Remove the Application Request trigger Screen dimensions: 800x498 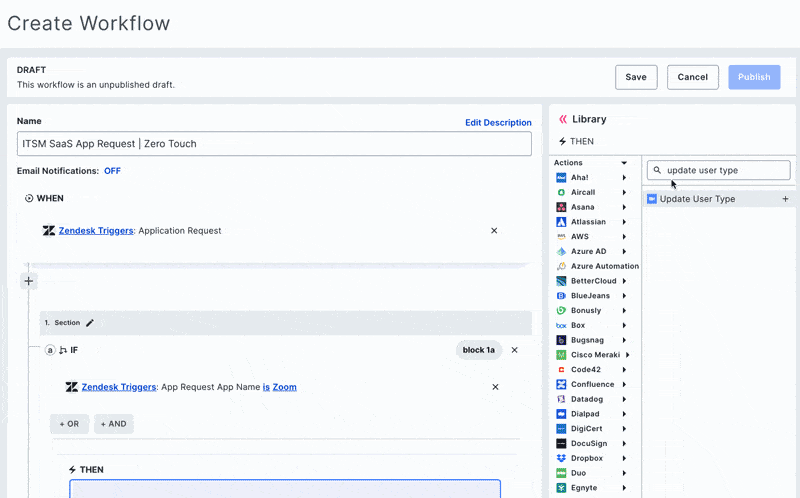coord(494,231)
